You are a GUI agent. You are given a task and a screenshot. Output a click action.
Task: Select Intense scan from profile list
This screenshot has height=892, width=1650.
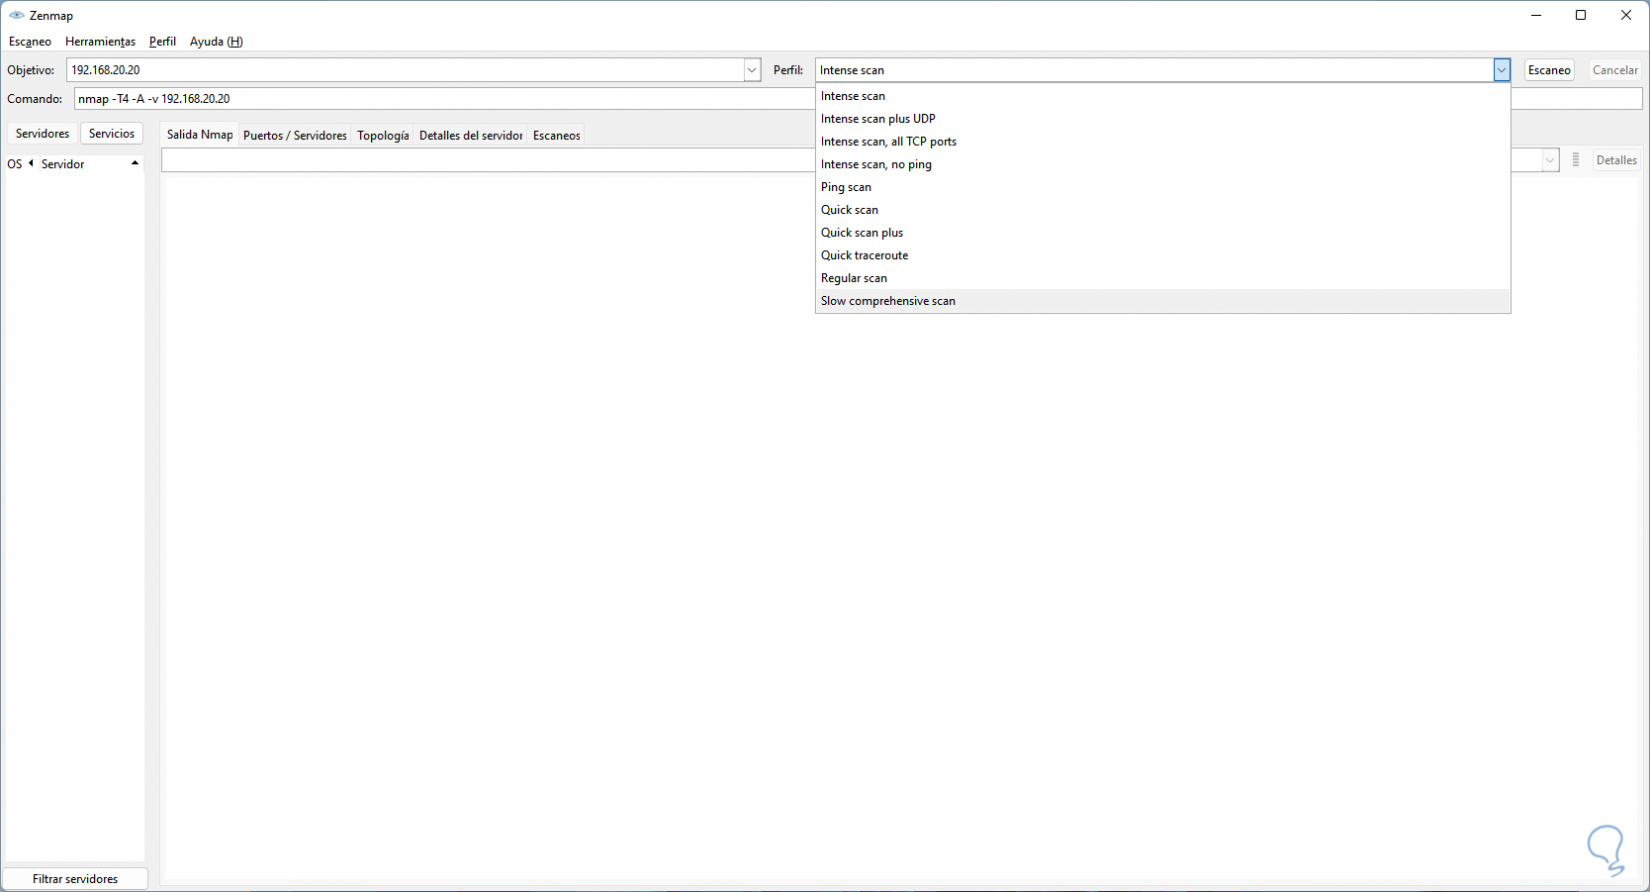click(1163, 96)
